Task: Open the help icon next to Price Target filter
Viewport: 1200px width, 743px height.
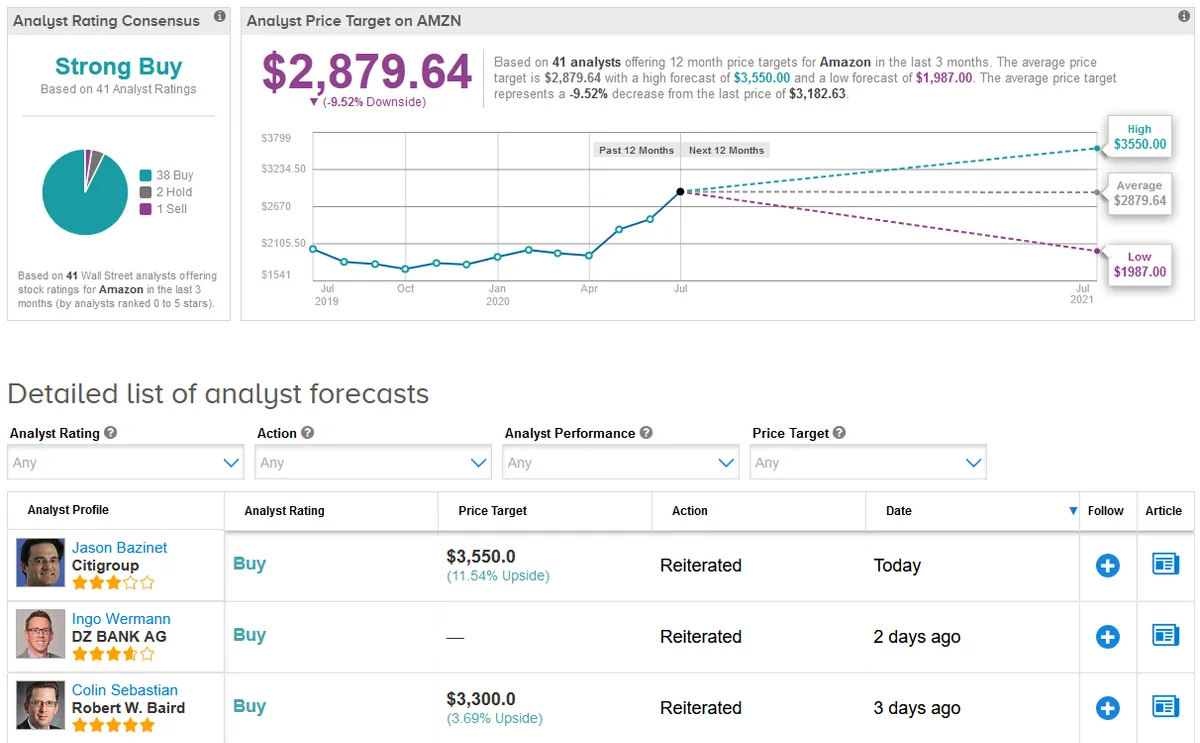Action: pos(838,433)
